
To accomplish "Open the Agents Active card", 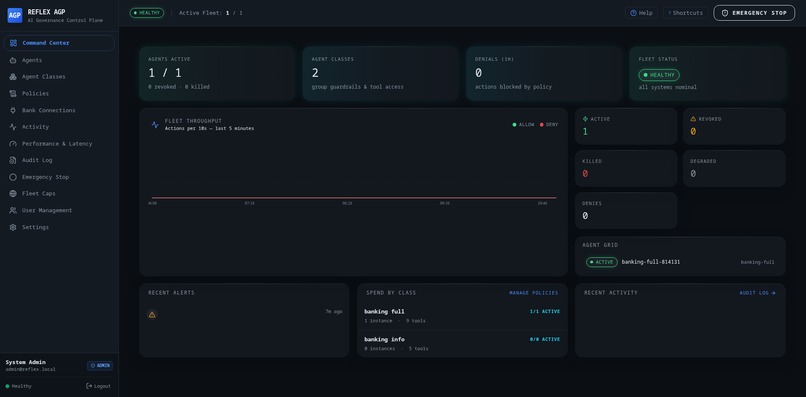I will tap(217, 74).
